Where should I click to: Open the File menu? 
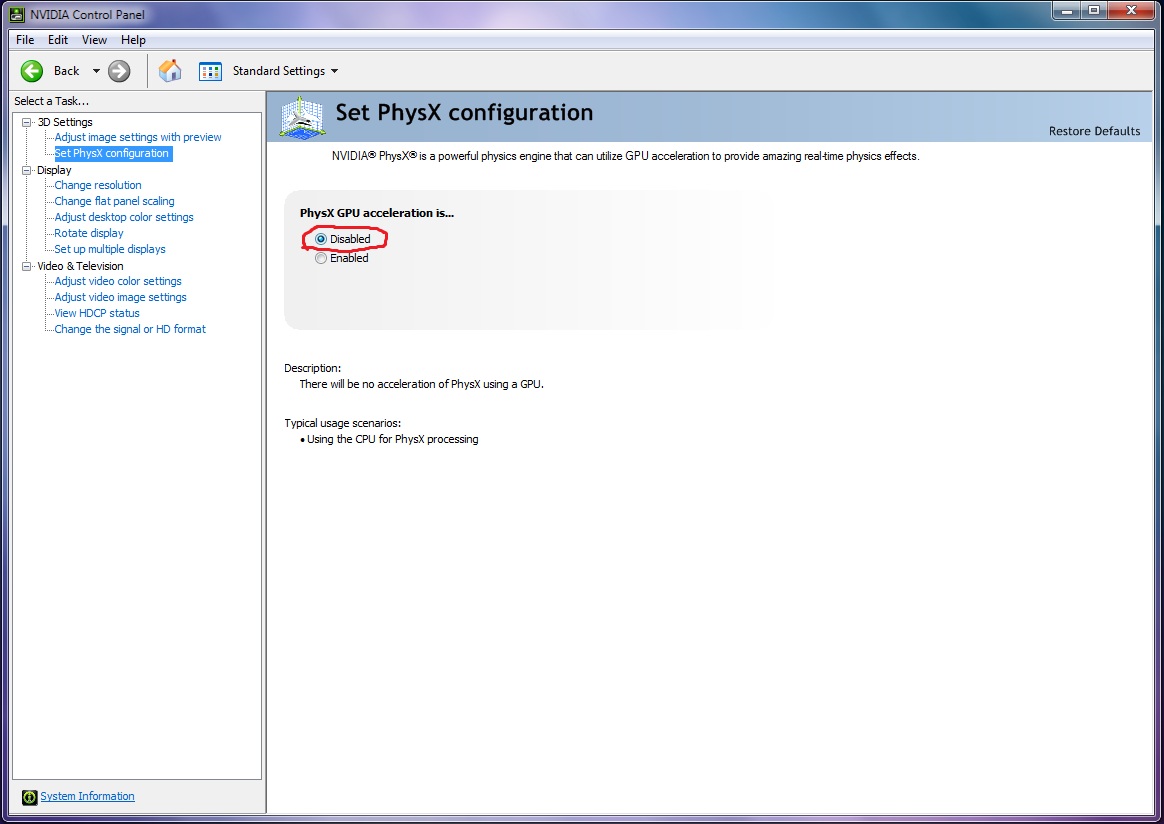[24, 40]
